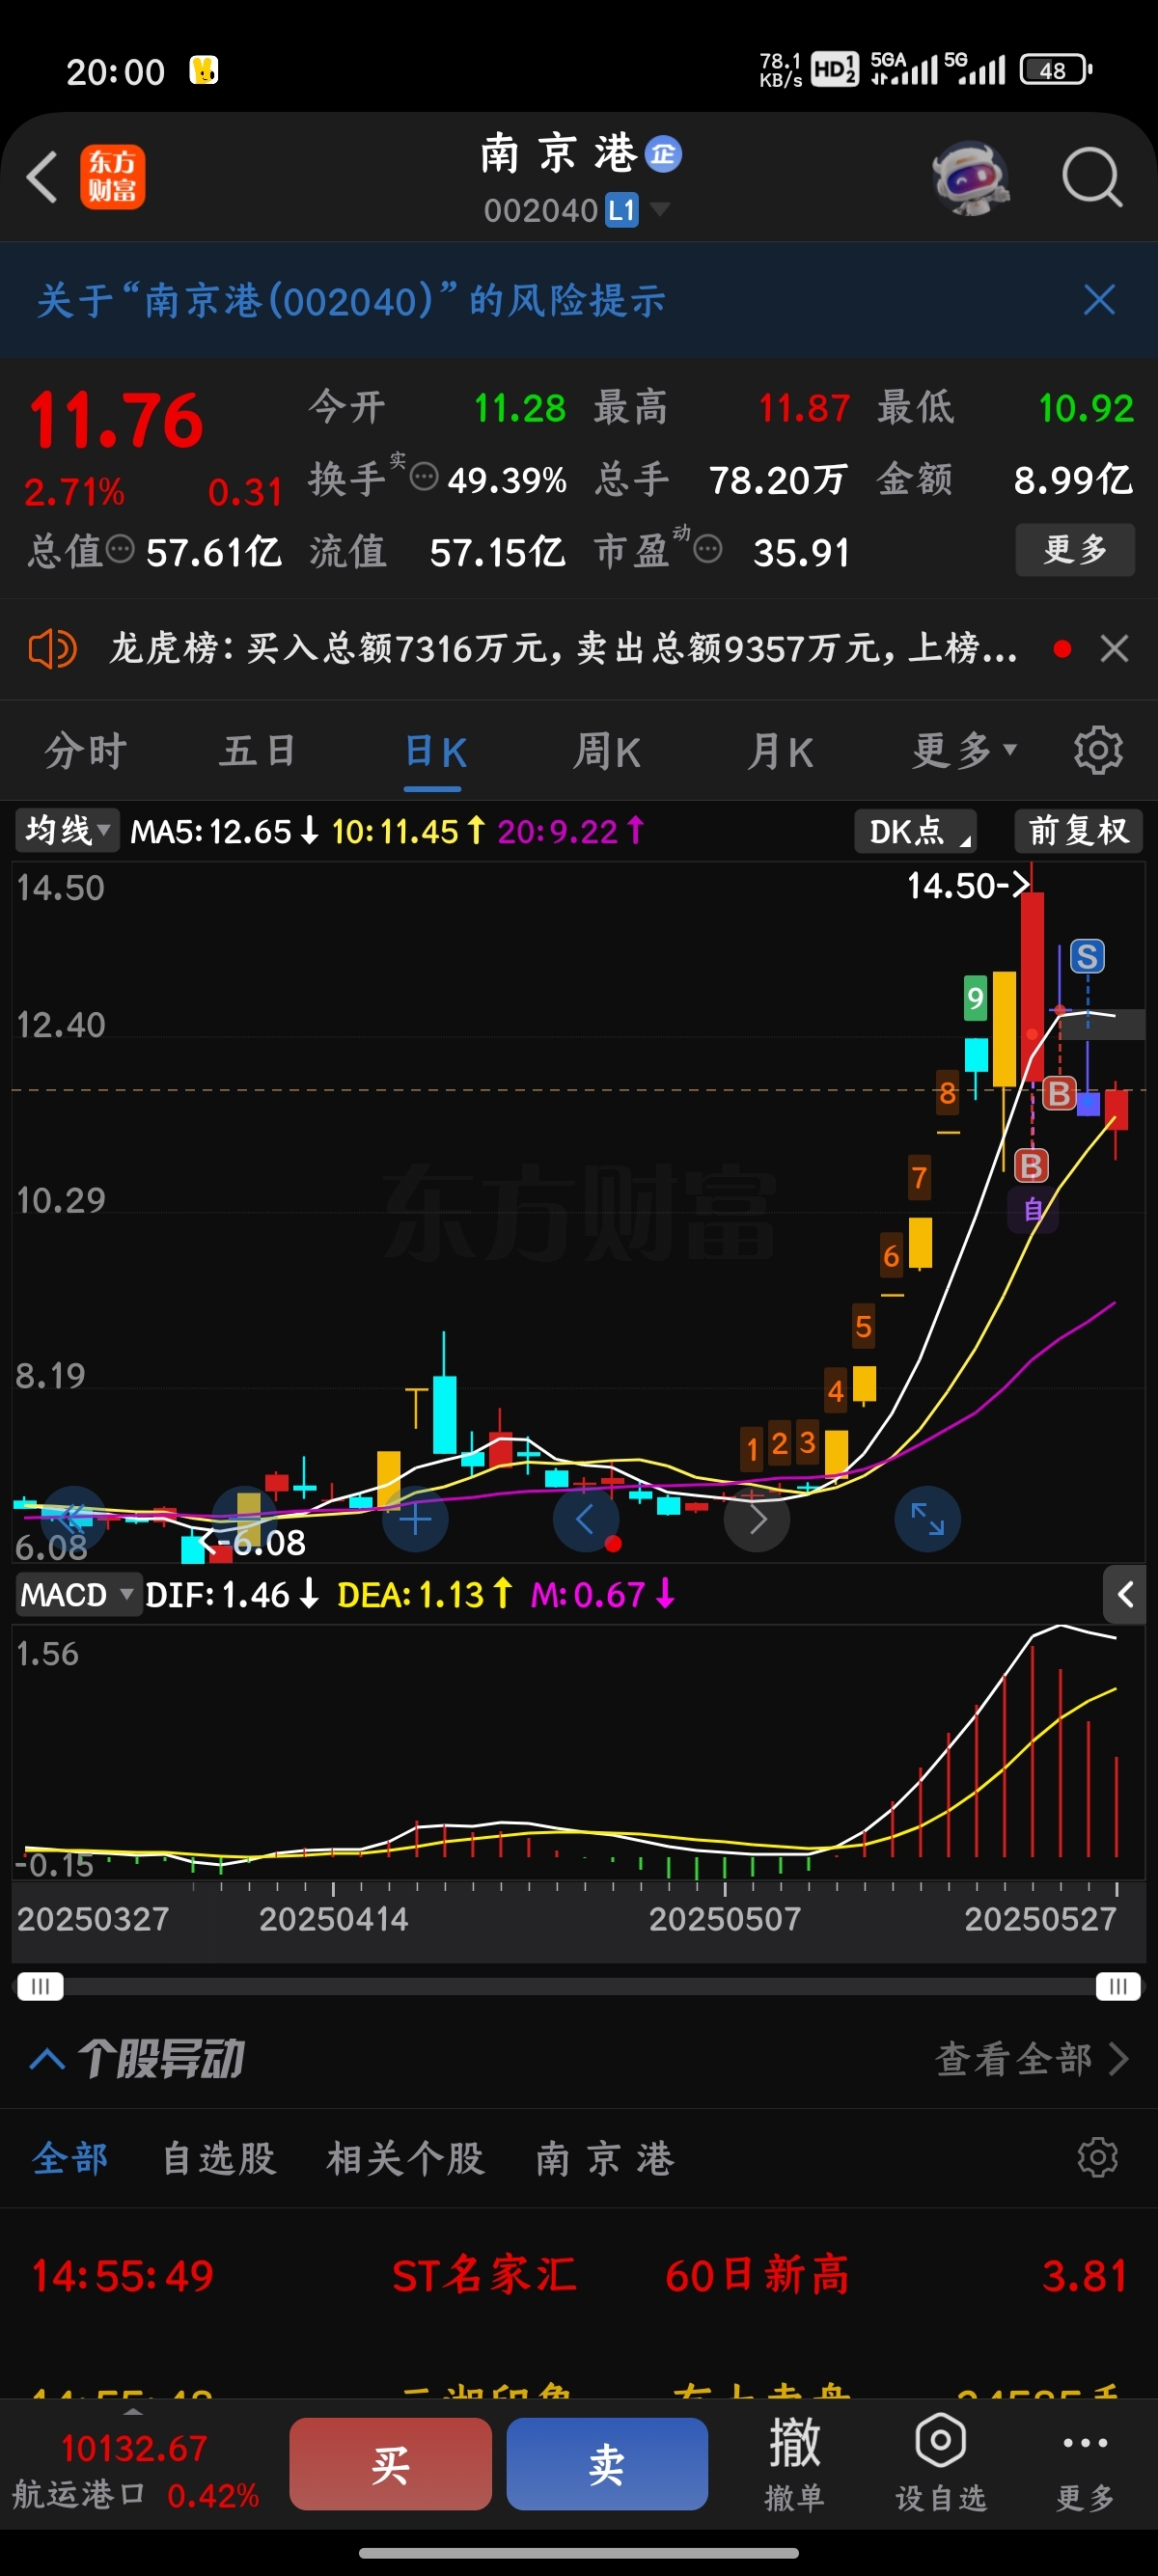Collapse the side panel arrow by MACD
This screenshot has height=2576, width=1158.
click(1125, 1594)
